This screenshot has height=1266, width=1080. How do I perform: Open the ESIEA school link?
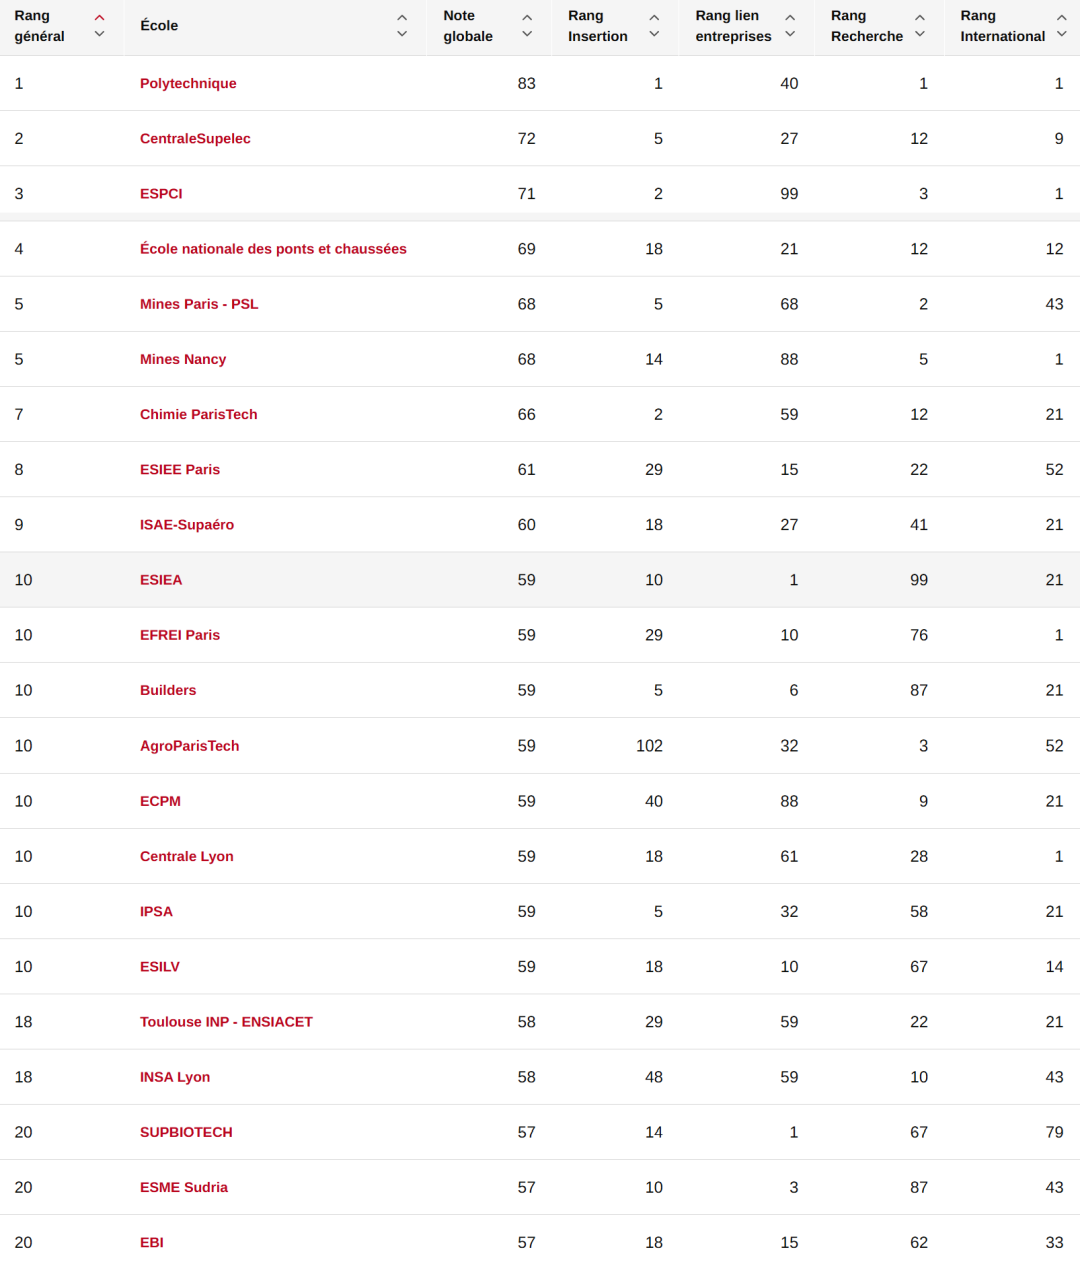(161, 580)
